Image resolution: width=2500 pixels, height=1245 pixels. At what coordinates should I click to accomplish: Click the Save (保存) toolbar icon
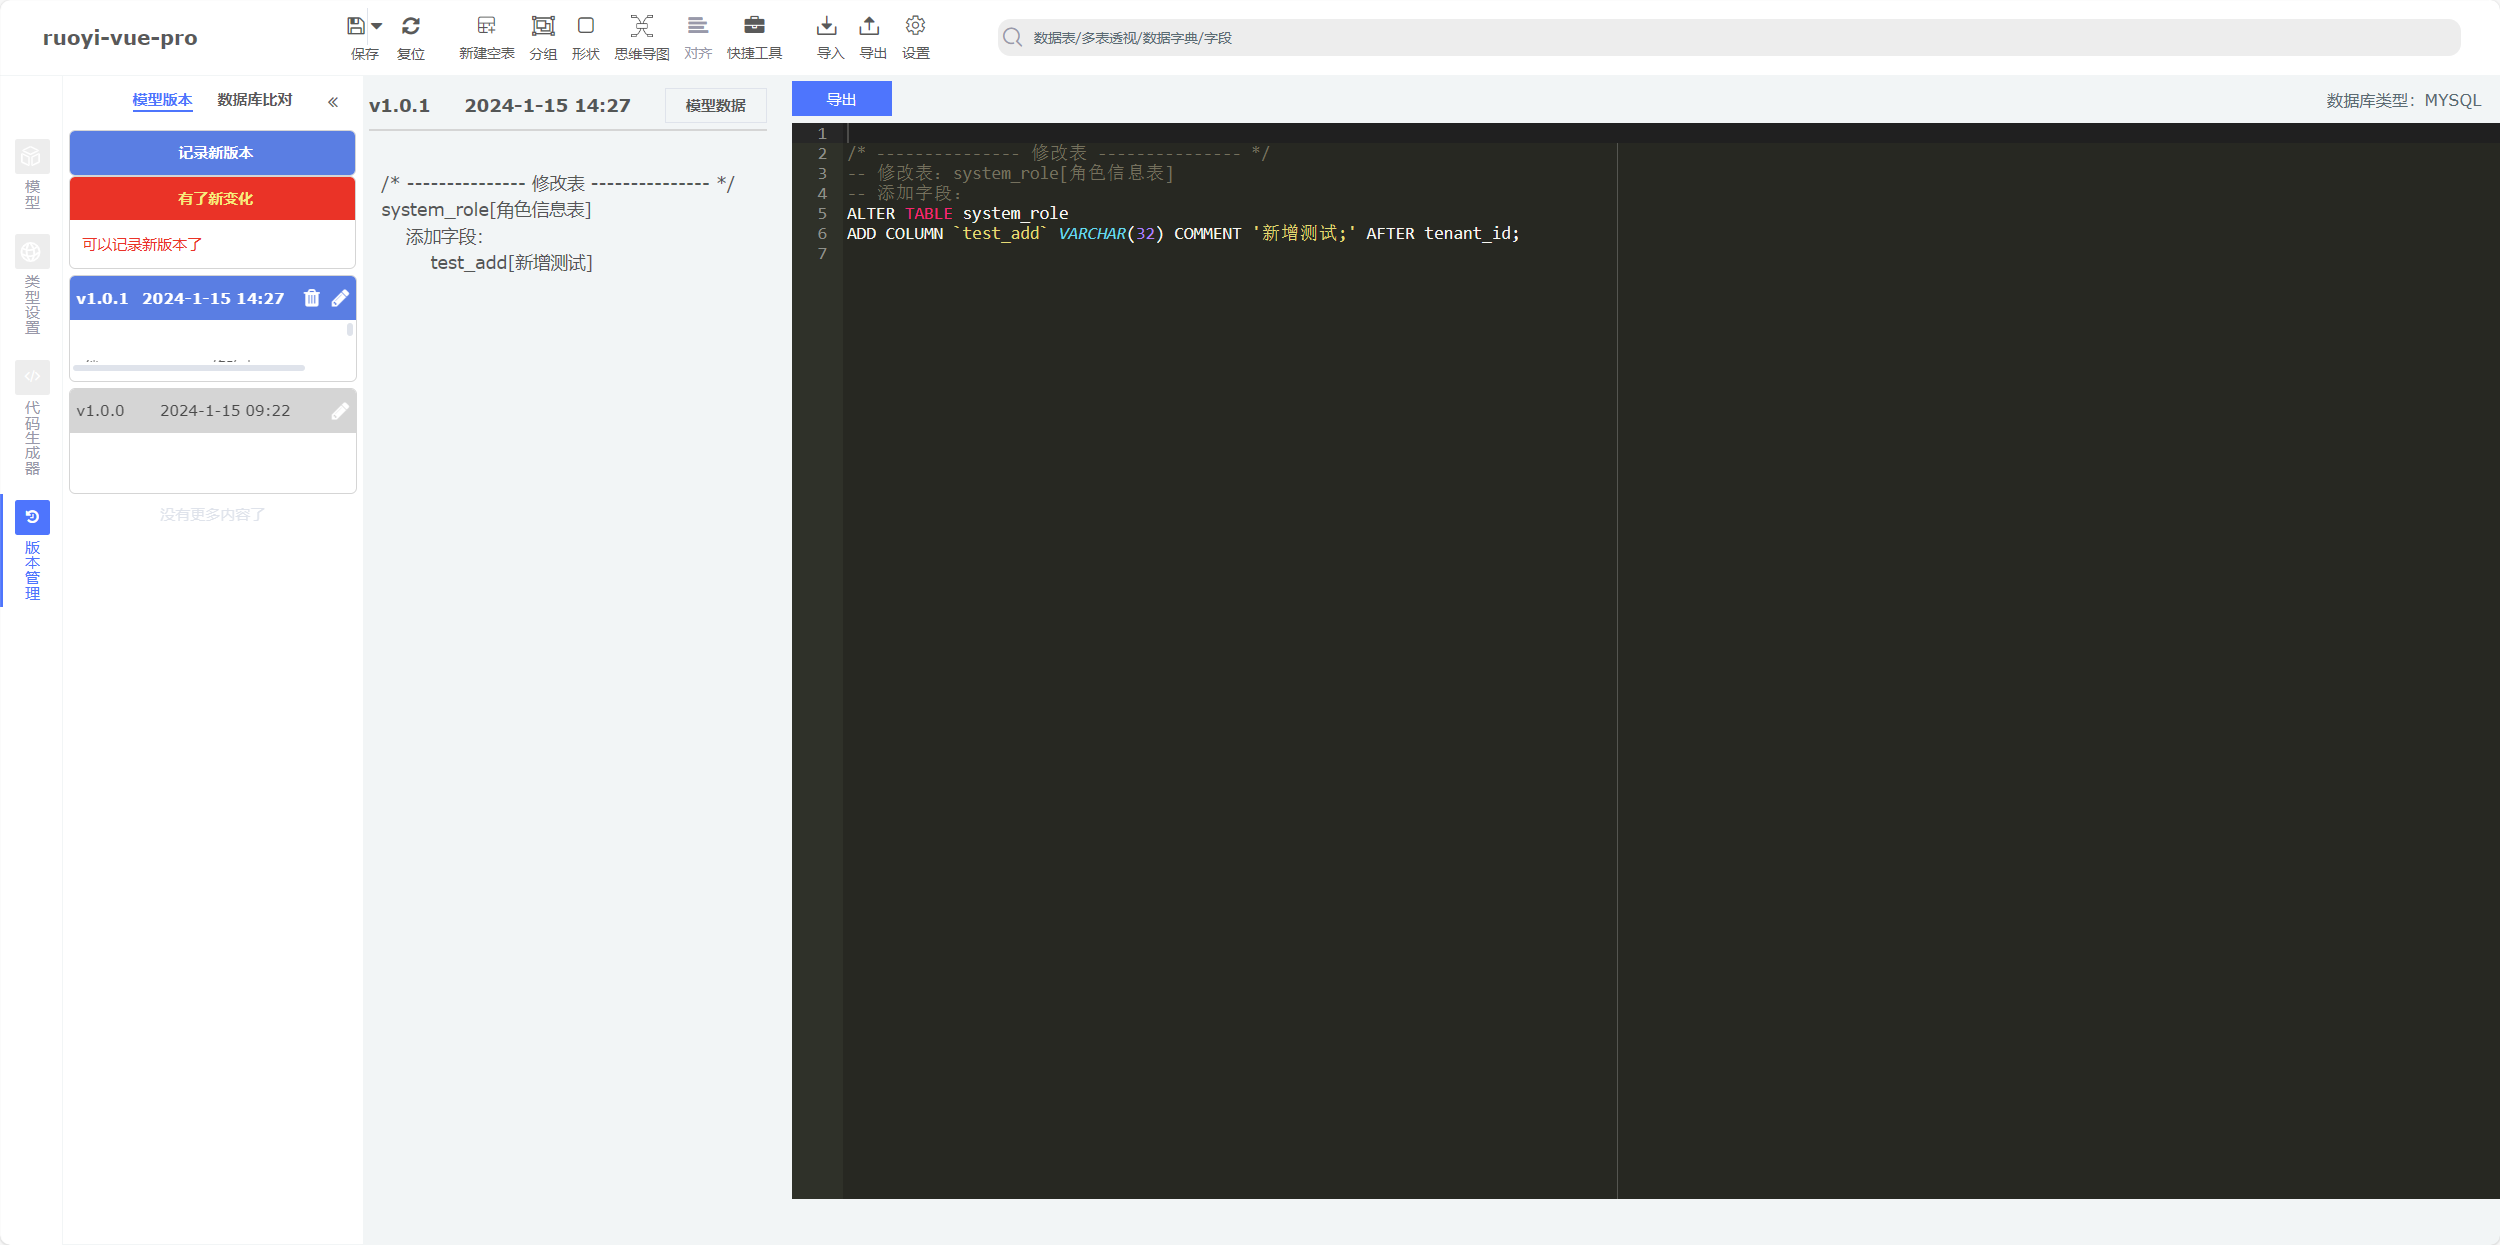[x=356, y=26]
